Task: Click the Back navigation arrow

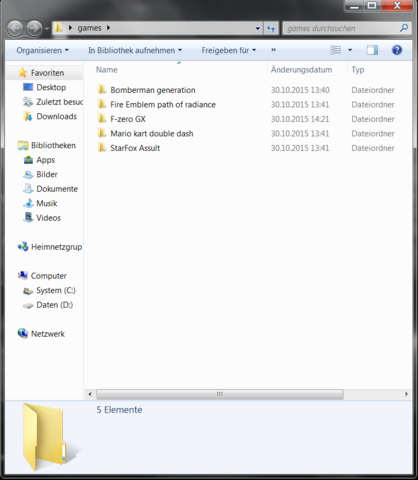Action: click(15, 28)
